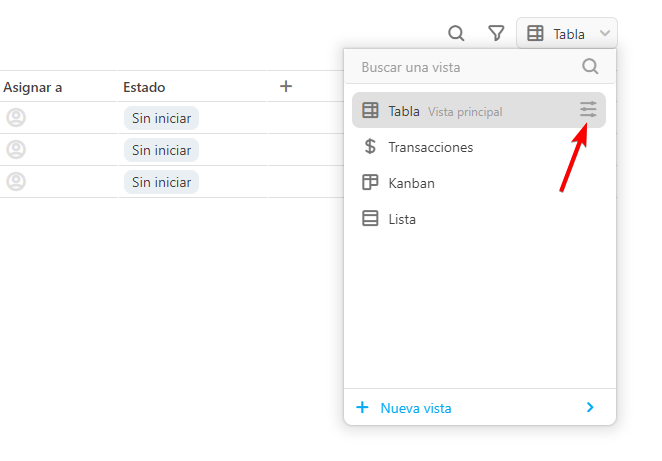662x461 pixels.
Task: Click the Tabla grid icon in view selector
Action: pyautogui.click(x=535, y=33)
